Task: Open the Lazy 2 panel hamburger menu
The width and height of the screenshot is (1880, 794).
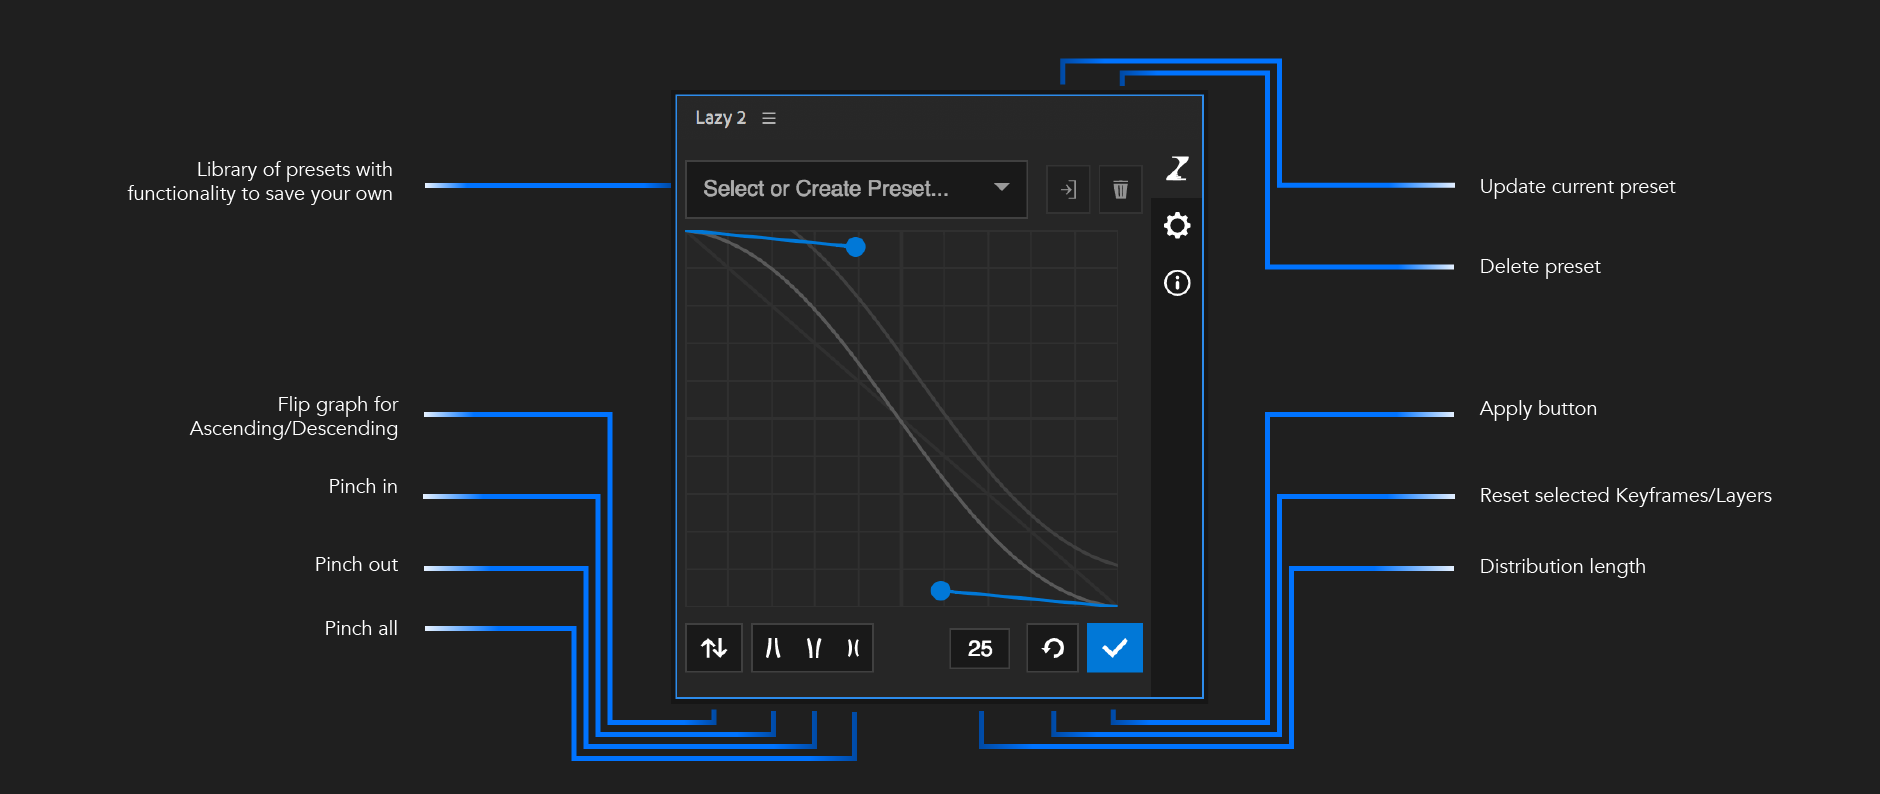Action: click(x=769, y=118)
